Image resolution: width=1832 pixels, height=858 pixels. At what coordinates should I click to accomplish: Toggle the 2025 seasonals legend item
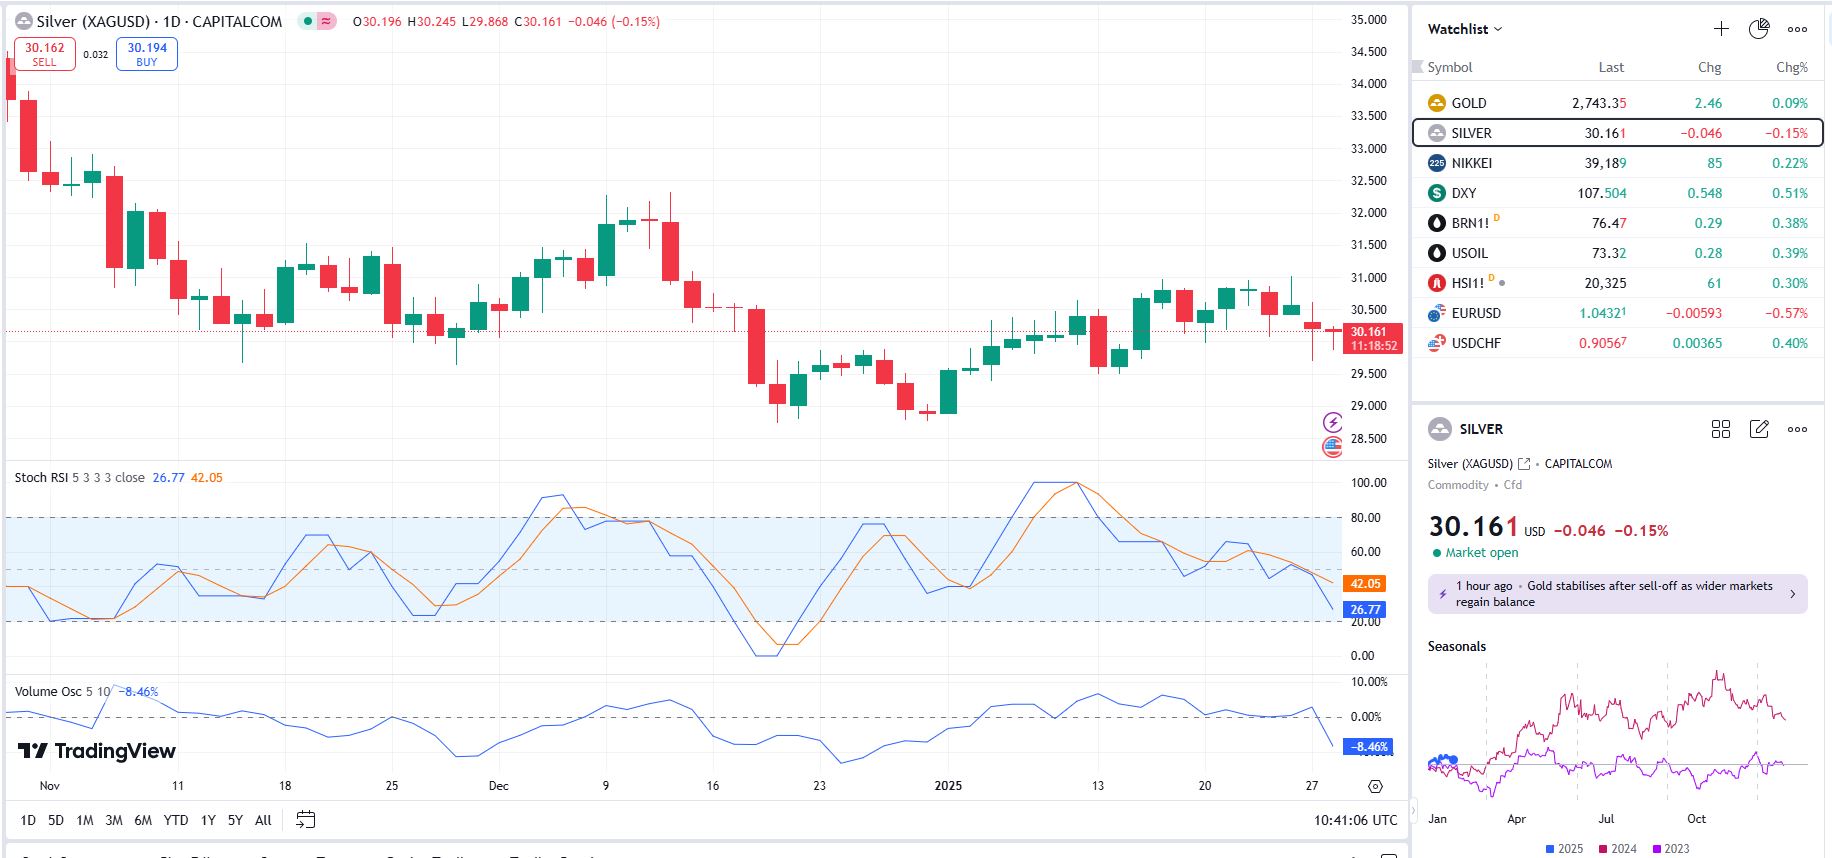coord(1564,849)
